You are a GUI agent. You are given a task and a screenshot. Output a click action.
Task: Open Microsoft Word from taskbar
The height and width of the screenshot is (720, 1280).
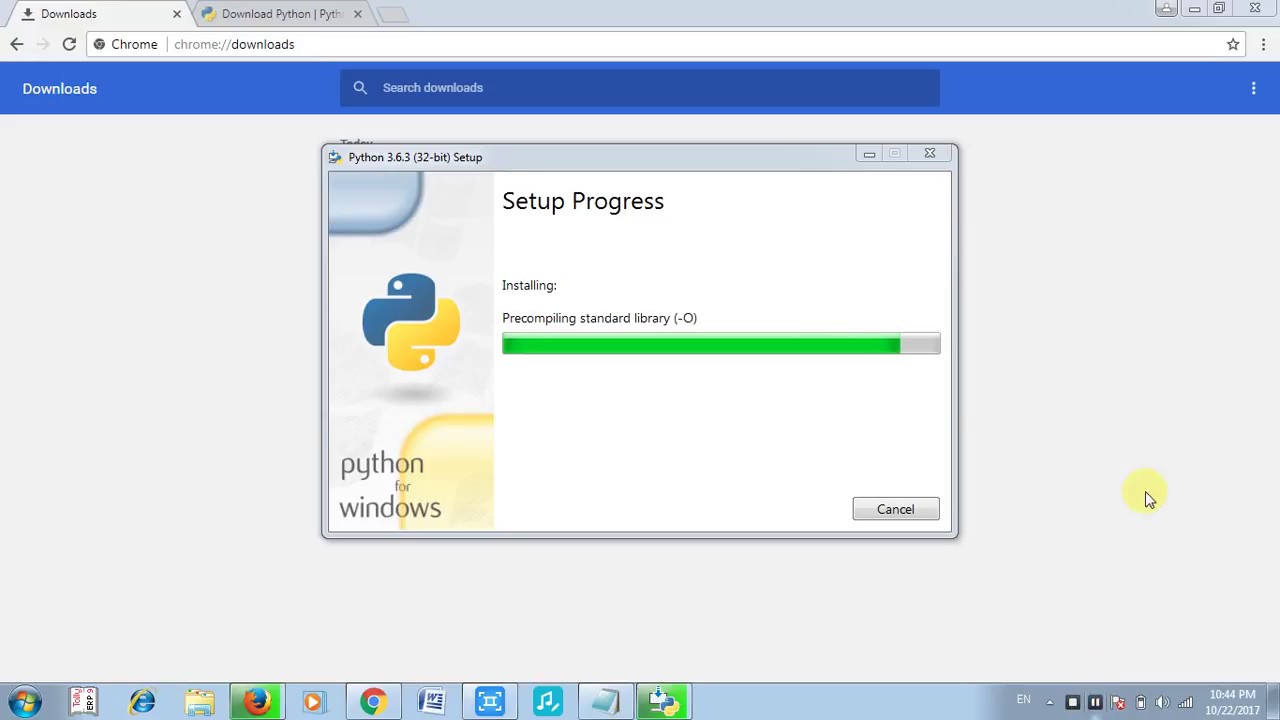click(432, 702)
